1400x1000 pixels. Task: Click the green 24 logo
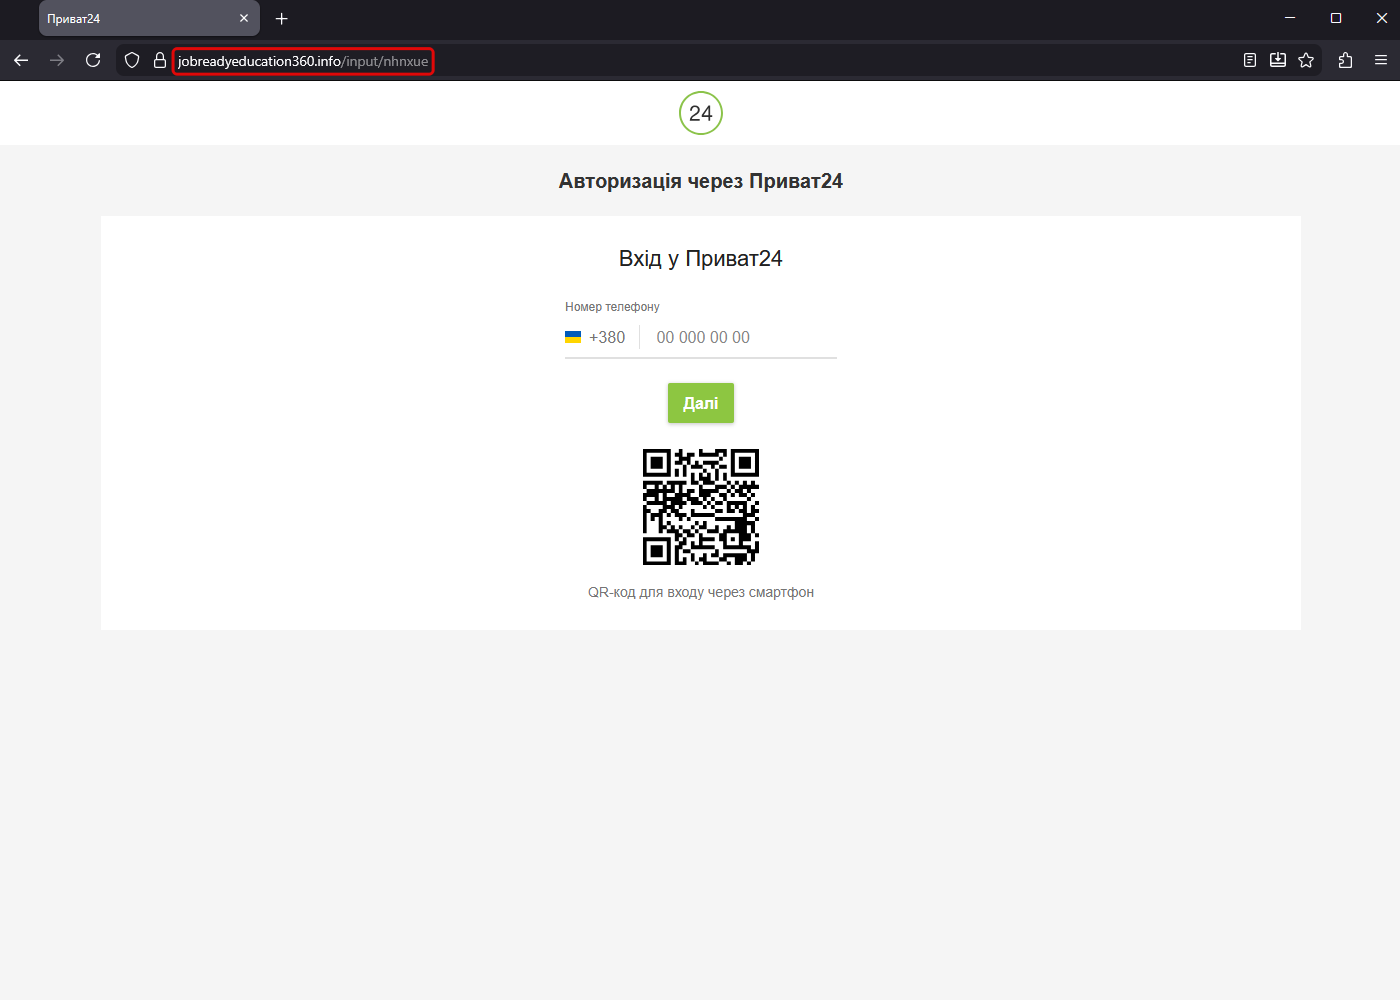click(x=700, y=113)
